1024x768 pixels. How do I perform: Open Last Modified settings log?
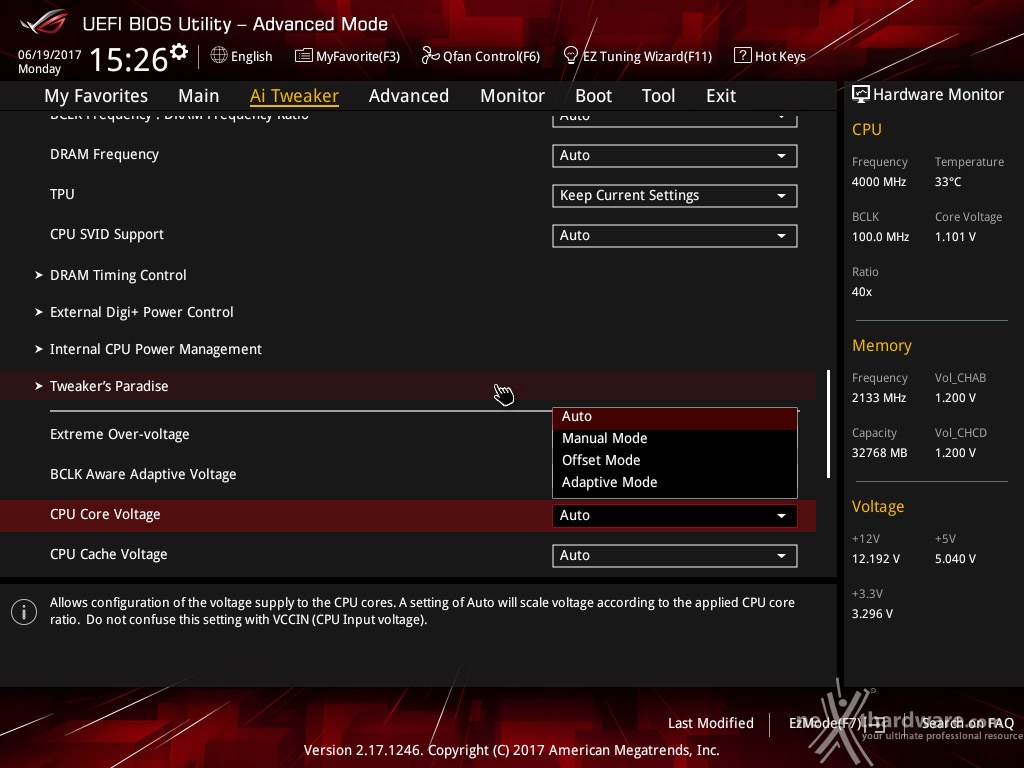click(711, 723)
